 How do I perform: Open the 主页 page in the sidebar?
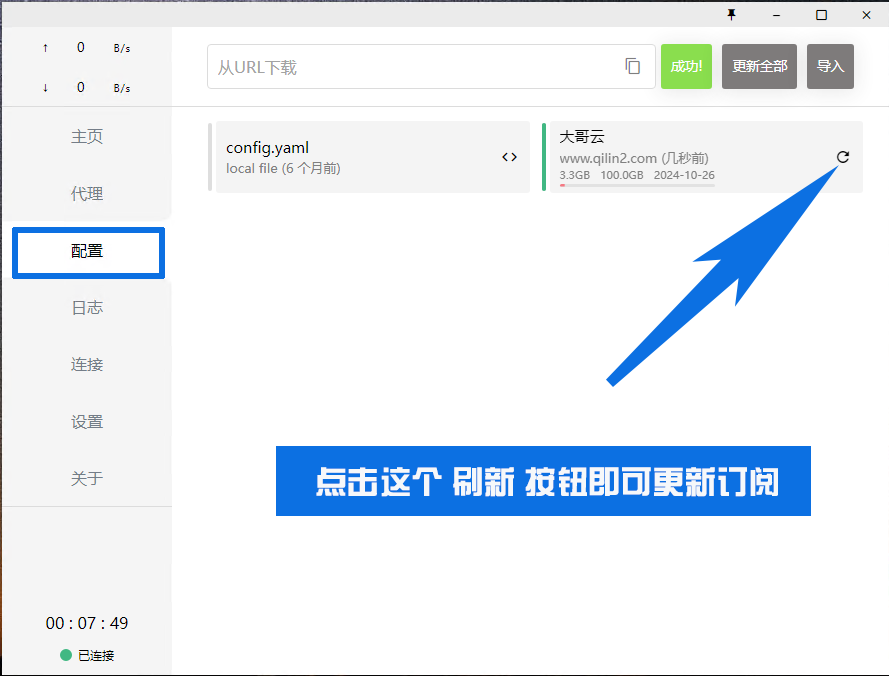point(87,137)
